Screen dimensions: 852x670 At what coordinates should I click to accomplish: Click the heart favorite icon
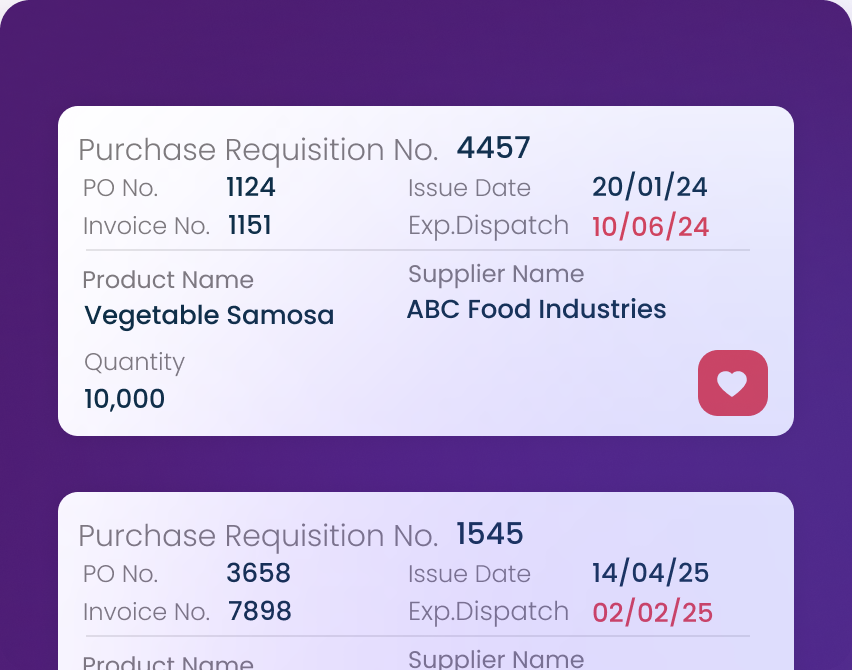pyautogui.click(x=732, y=383)
